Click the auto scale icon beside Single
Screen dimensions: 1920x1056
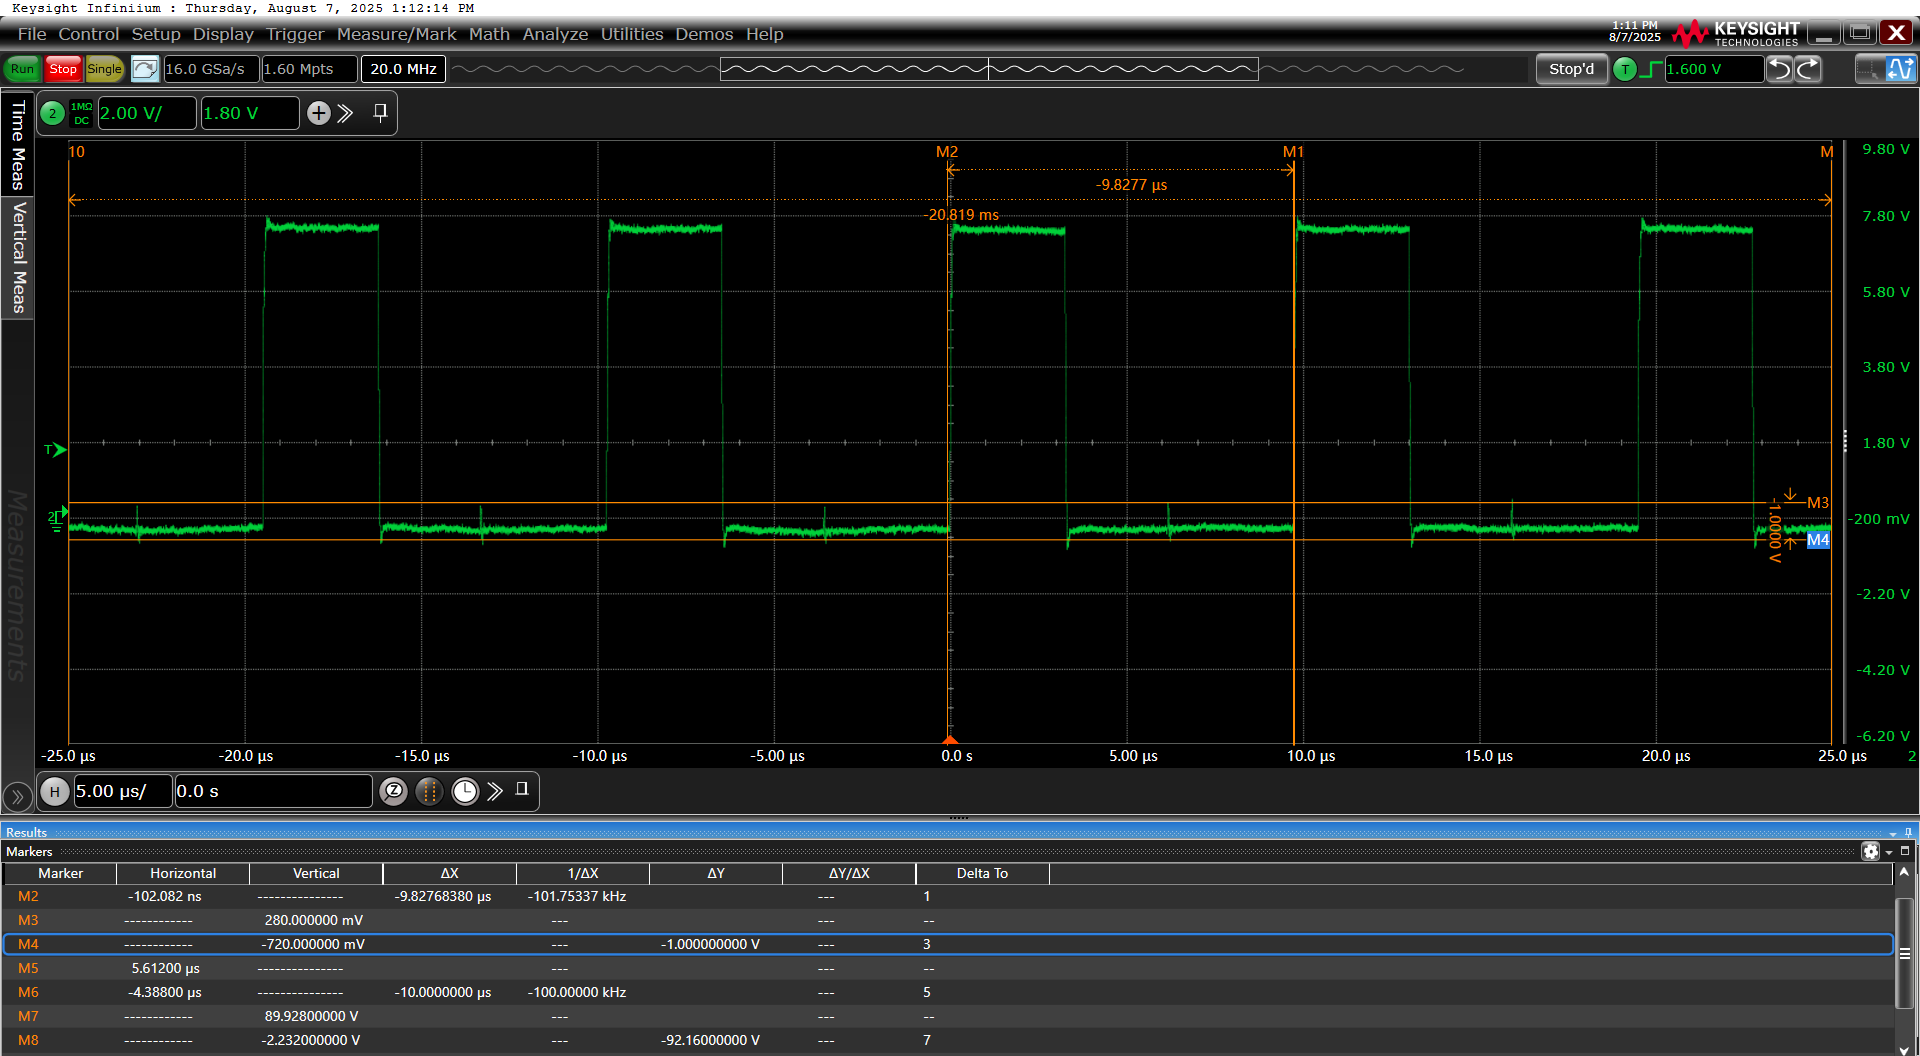[x=145, y=69]
